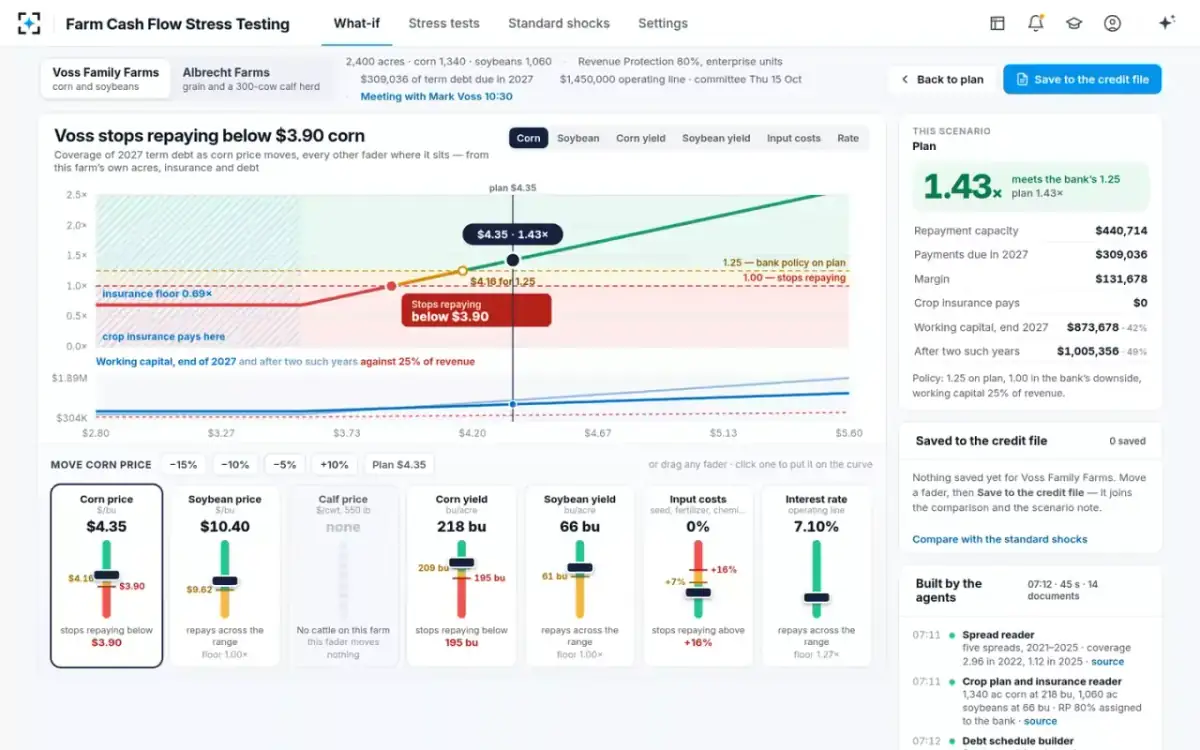Save to the credit file
Image resolution: width=1200 pixels, height=750 pixels.
pyautogui.click(x=1082, y=80)
